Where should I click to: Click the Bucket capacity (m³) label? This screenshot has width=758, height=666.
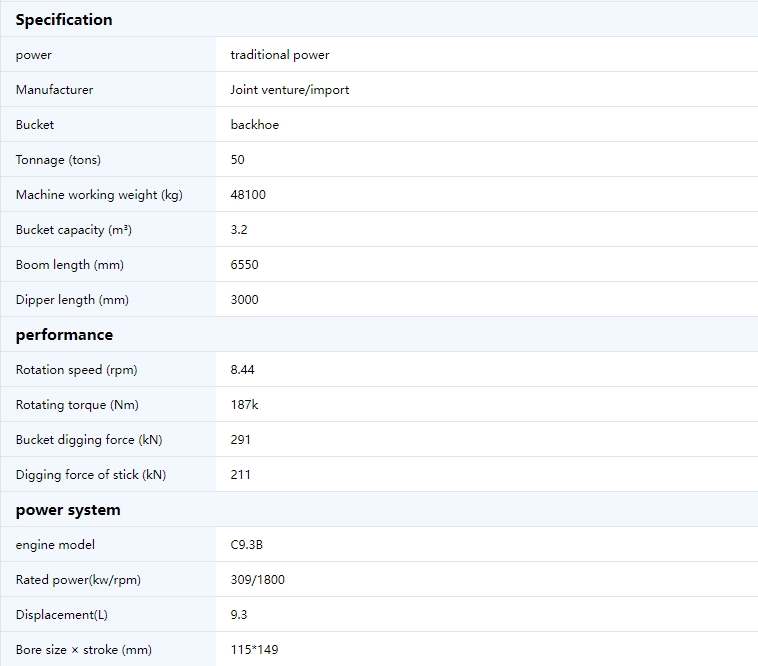[73, 230]
